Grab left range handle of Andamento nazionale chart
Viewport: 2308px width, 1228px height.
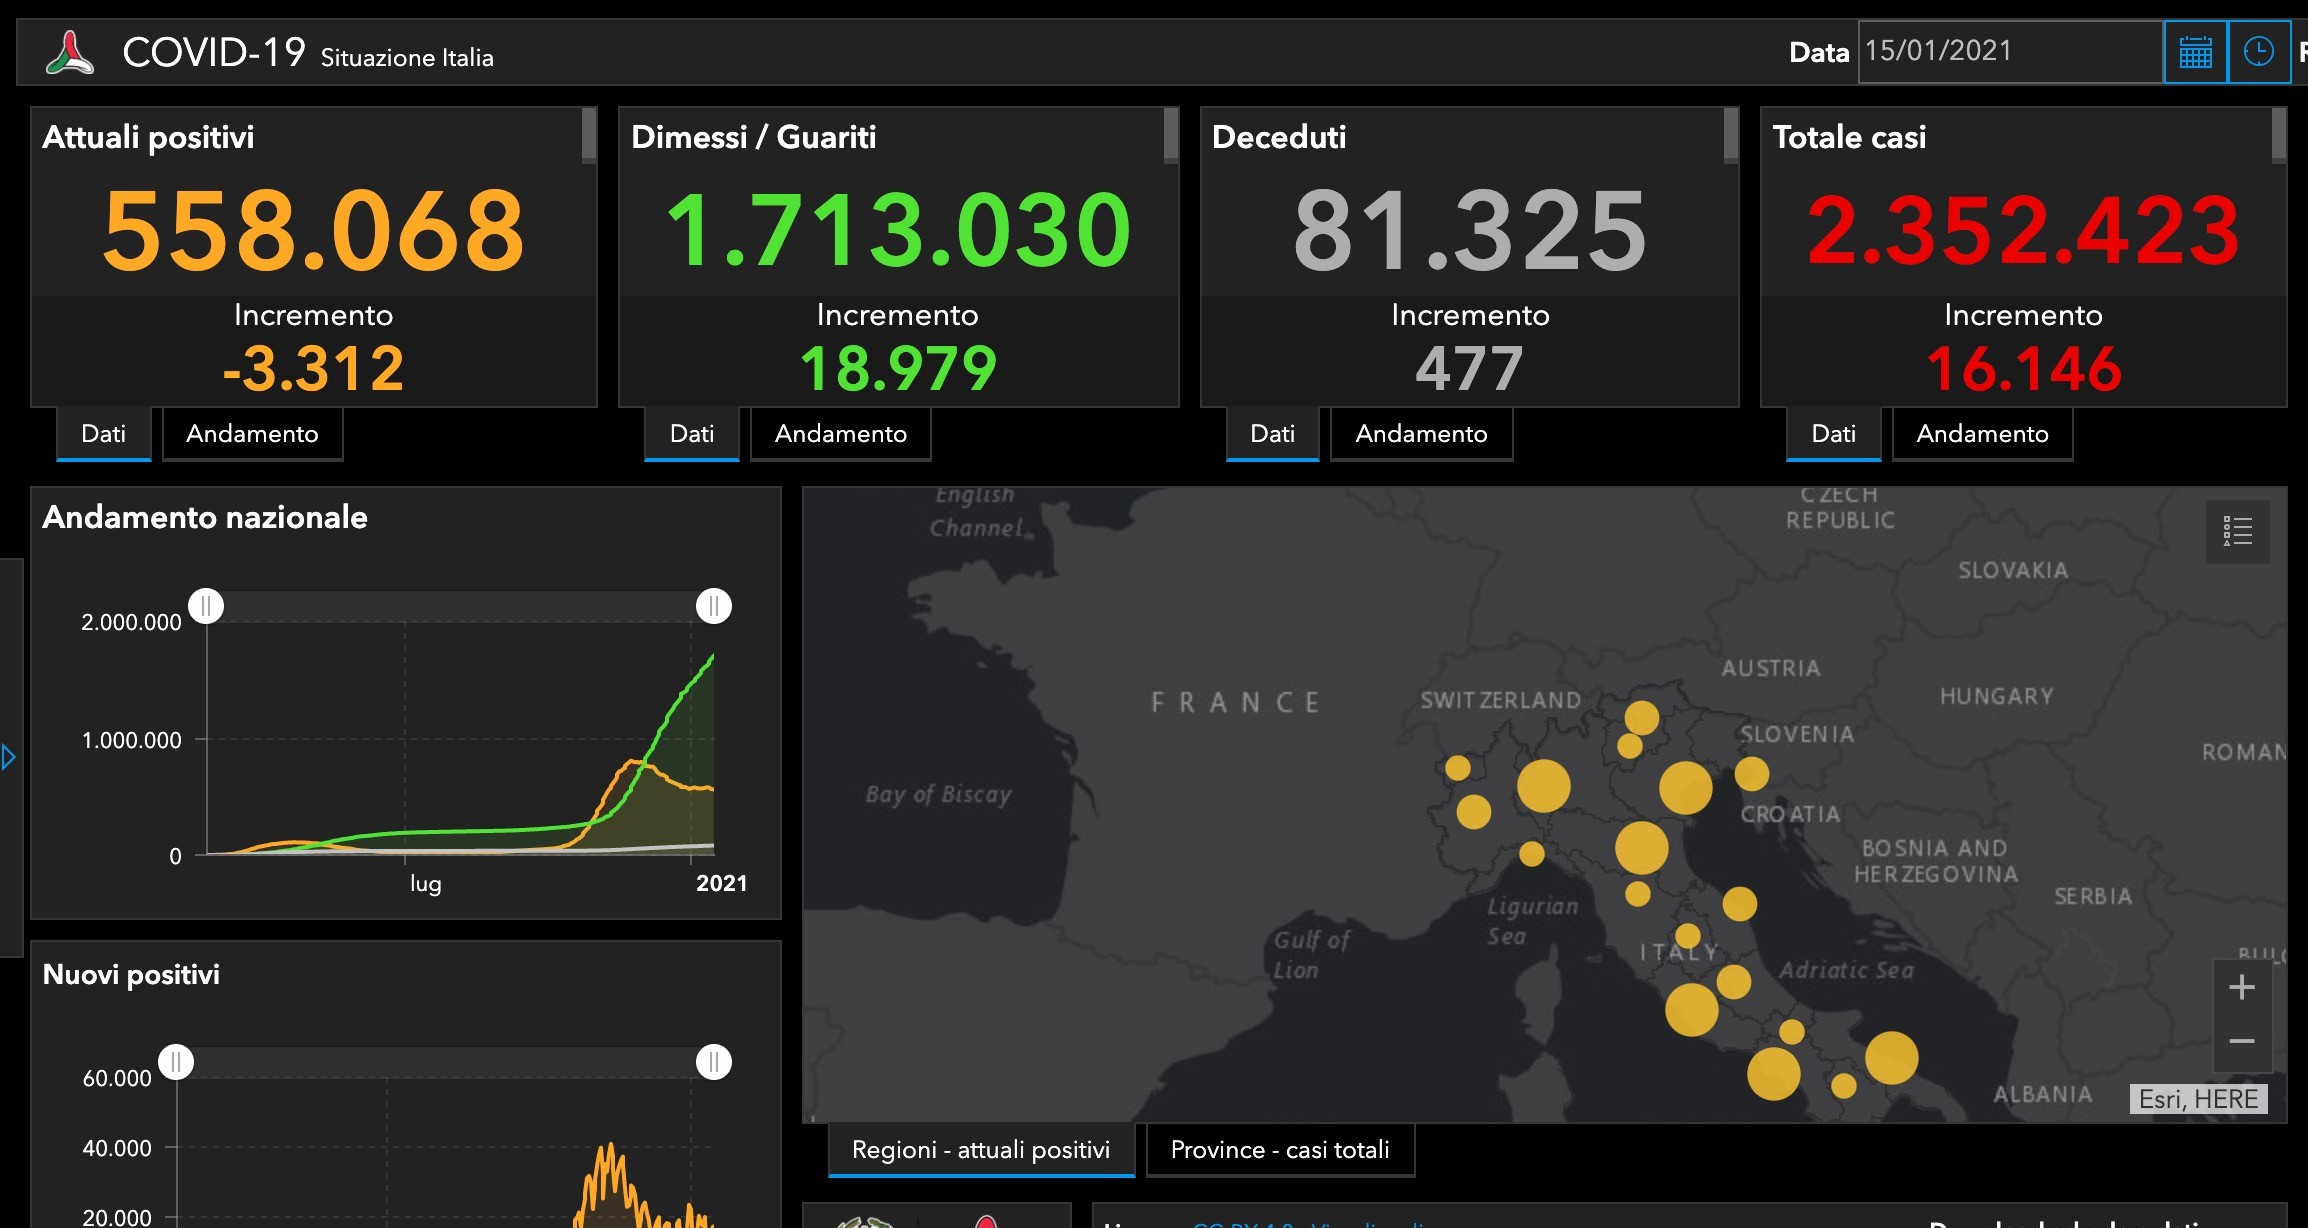tap(206, 606)
